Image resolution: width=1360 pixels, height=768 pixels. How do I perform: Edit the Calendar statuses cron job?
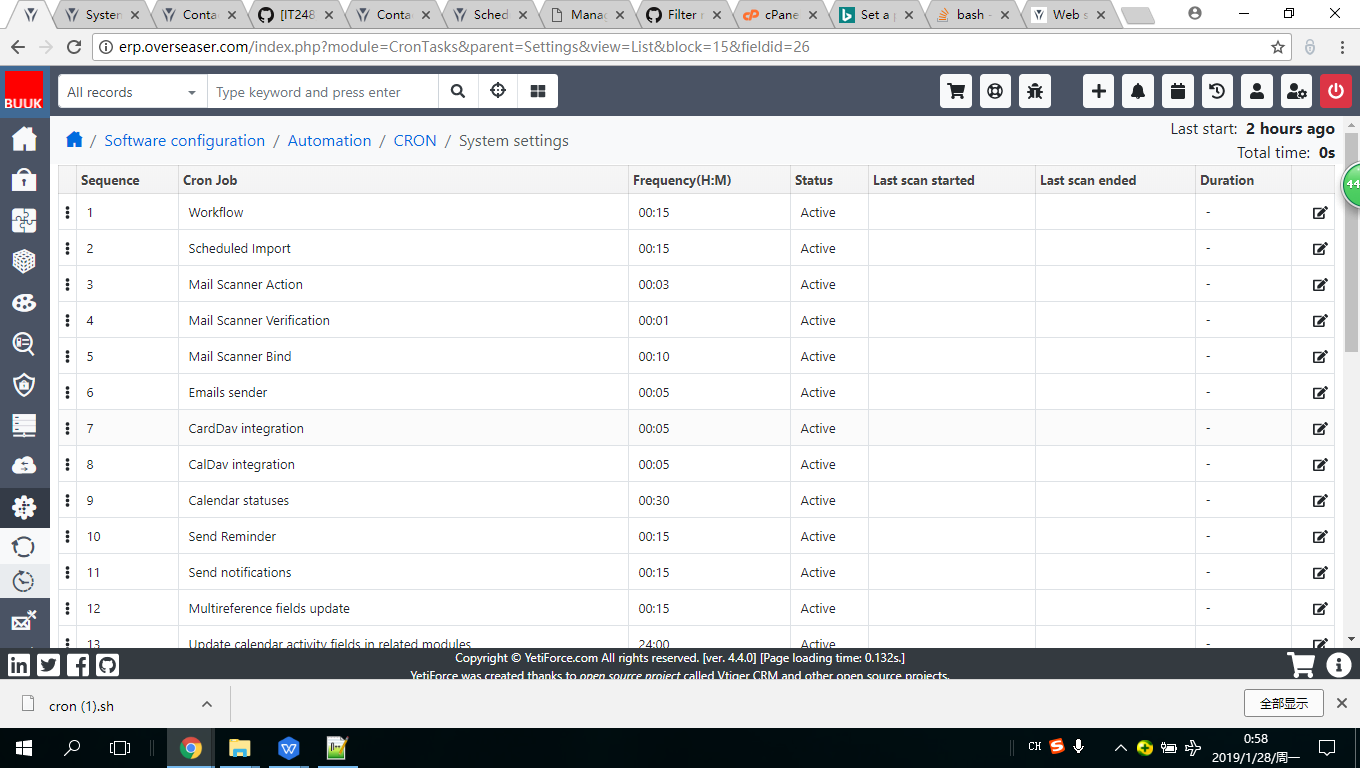(x=1320, y=500)
